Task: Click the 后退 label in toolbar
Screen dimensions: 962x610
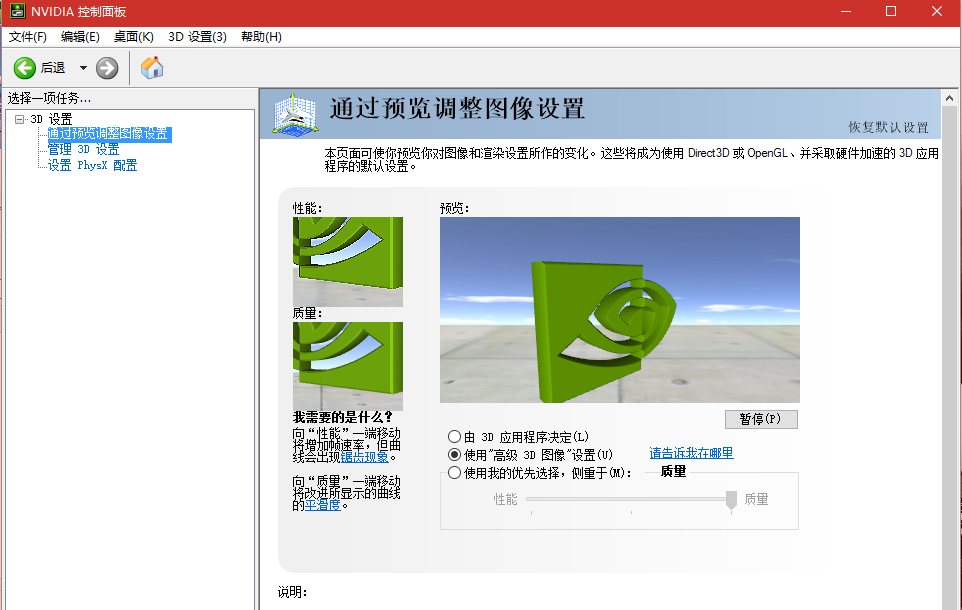Action: (x=53, y=68)
